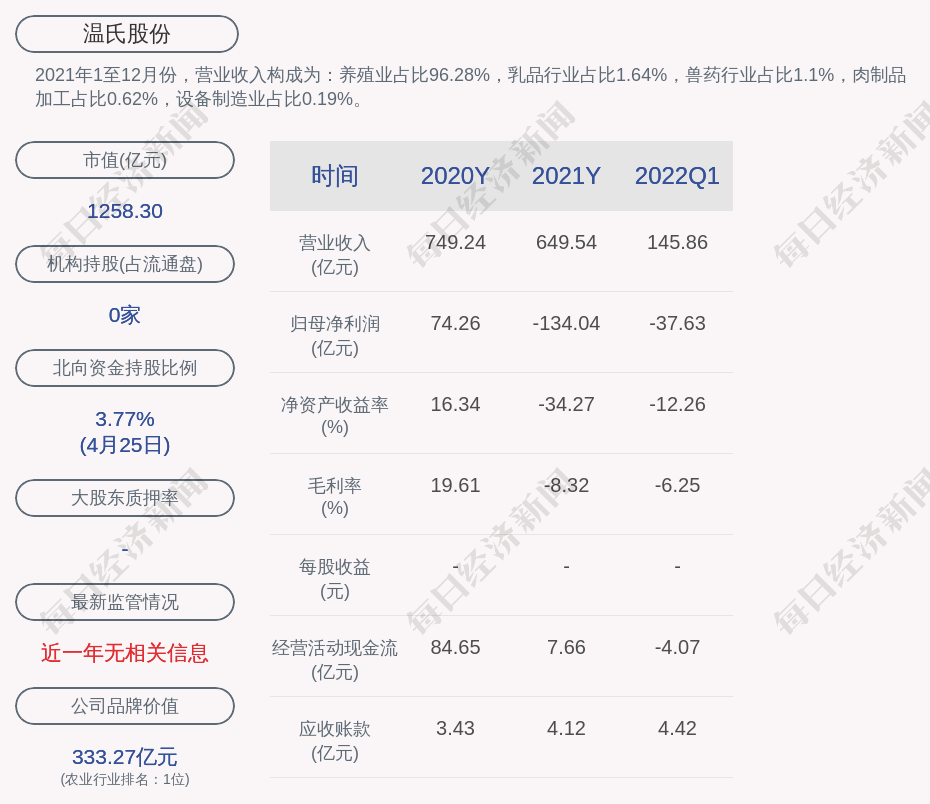Viewport: 930px width, 804px height.
Task: Click the market value 1258.30
Action: (x=125, y=211)
